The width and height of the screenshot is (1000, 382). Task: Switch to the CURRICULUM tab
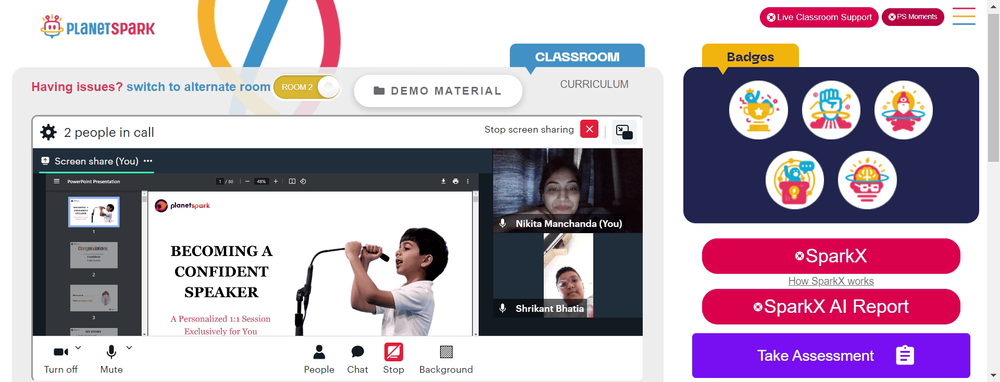click(x=594, y=84)
